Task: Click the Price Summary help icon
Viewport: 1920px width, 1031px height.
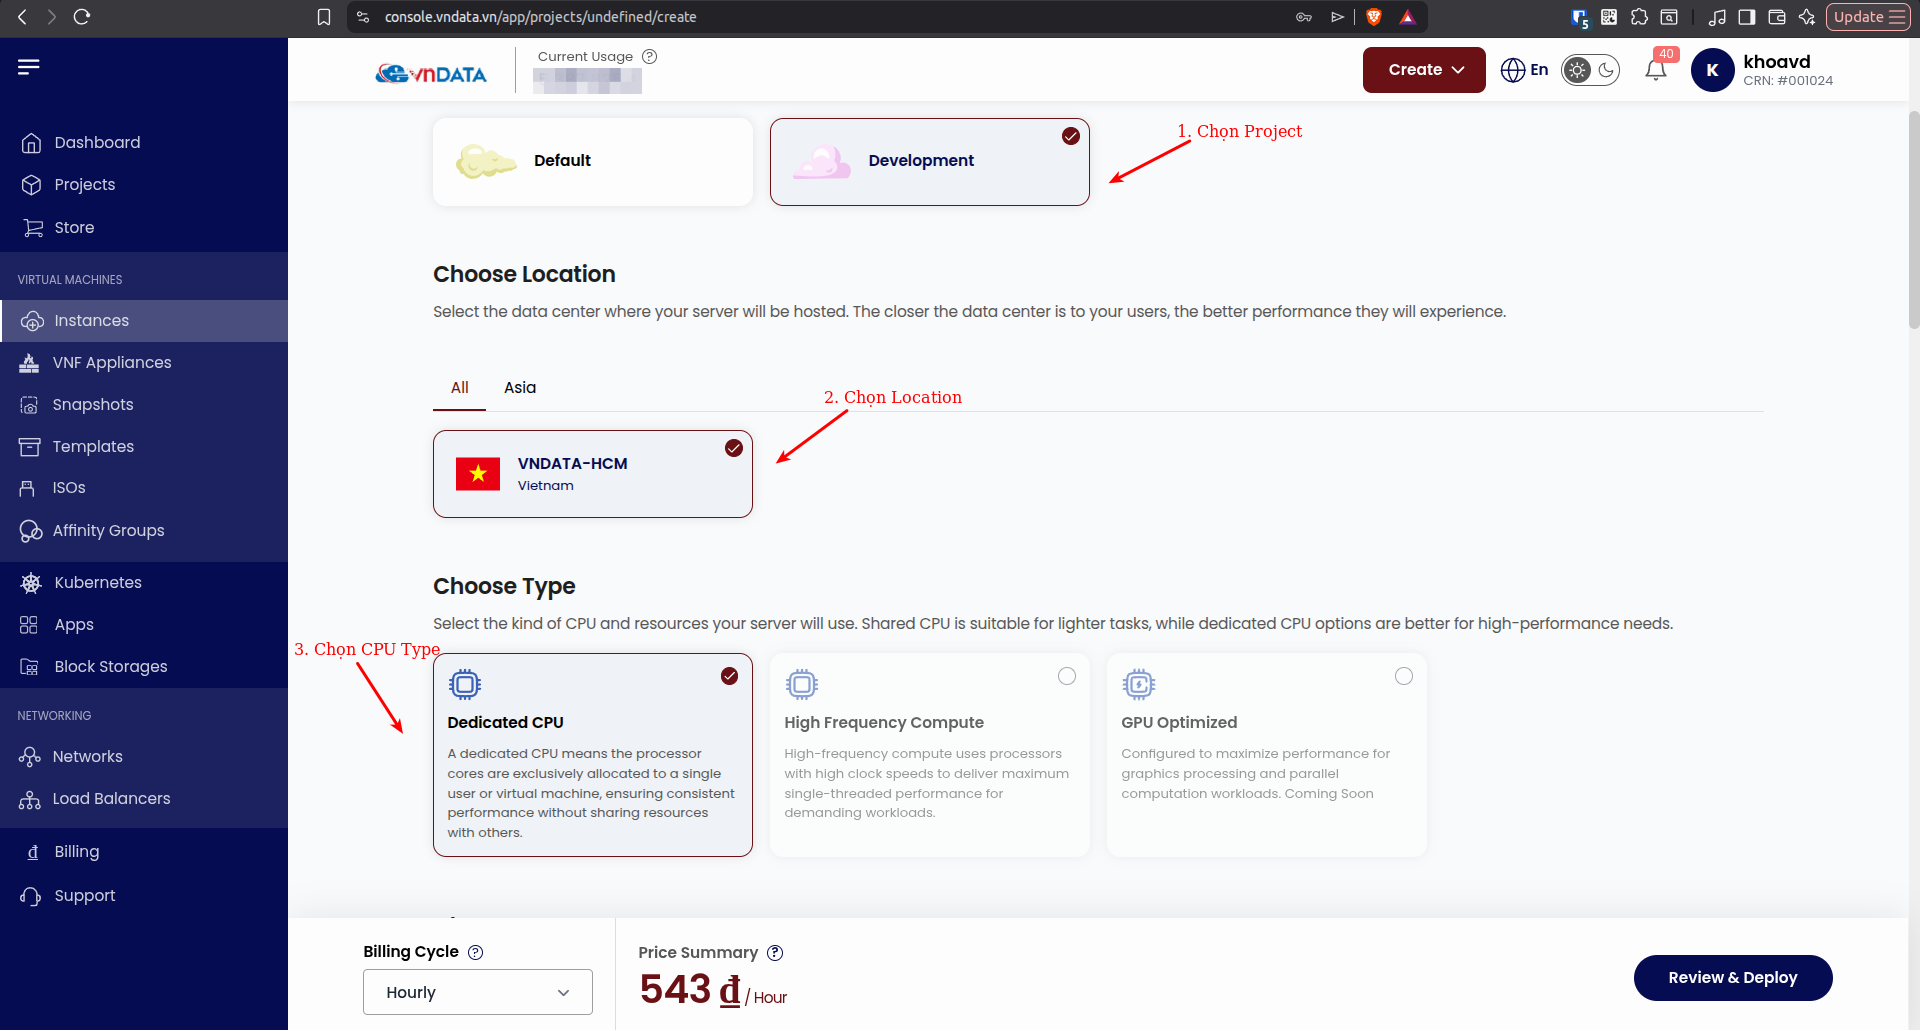Action: pos(775,953)
